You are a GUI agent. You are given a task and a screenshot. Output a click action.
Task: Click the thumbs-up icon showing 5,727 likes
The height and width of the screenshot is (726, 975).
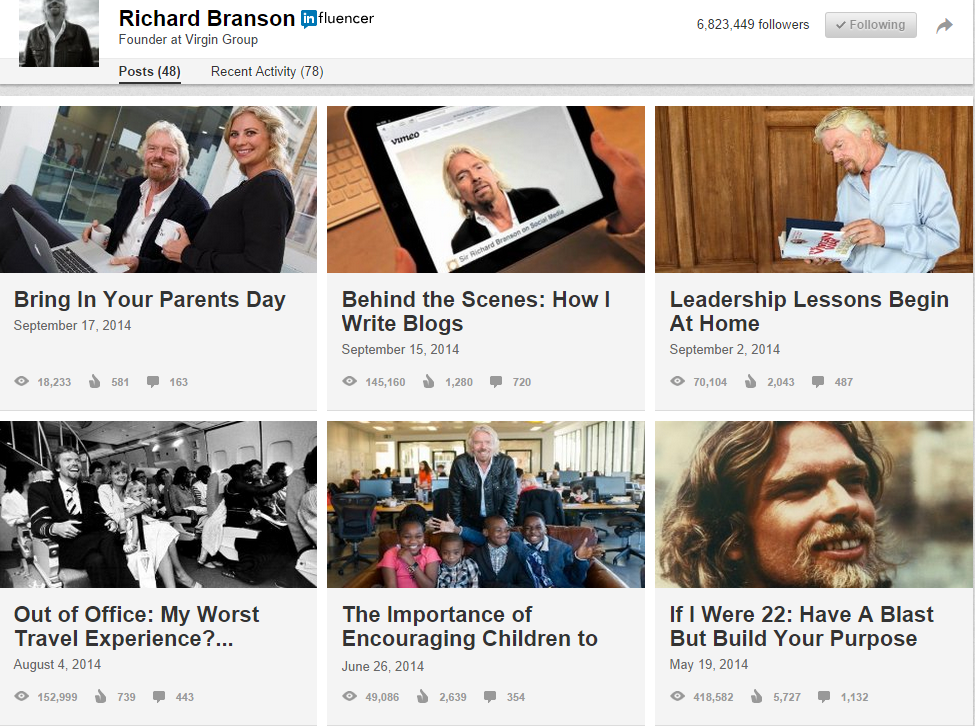pyautogui.click(x=756, y=696)
